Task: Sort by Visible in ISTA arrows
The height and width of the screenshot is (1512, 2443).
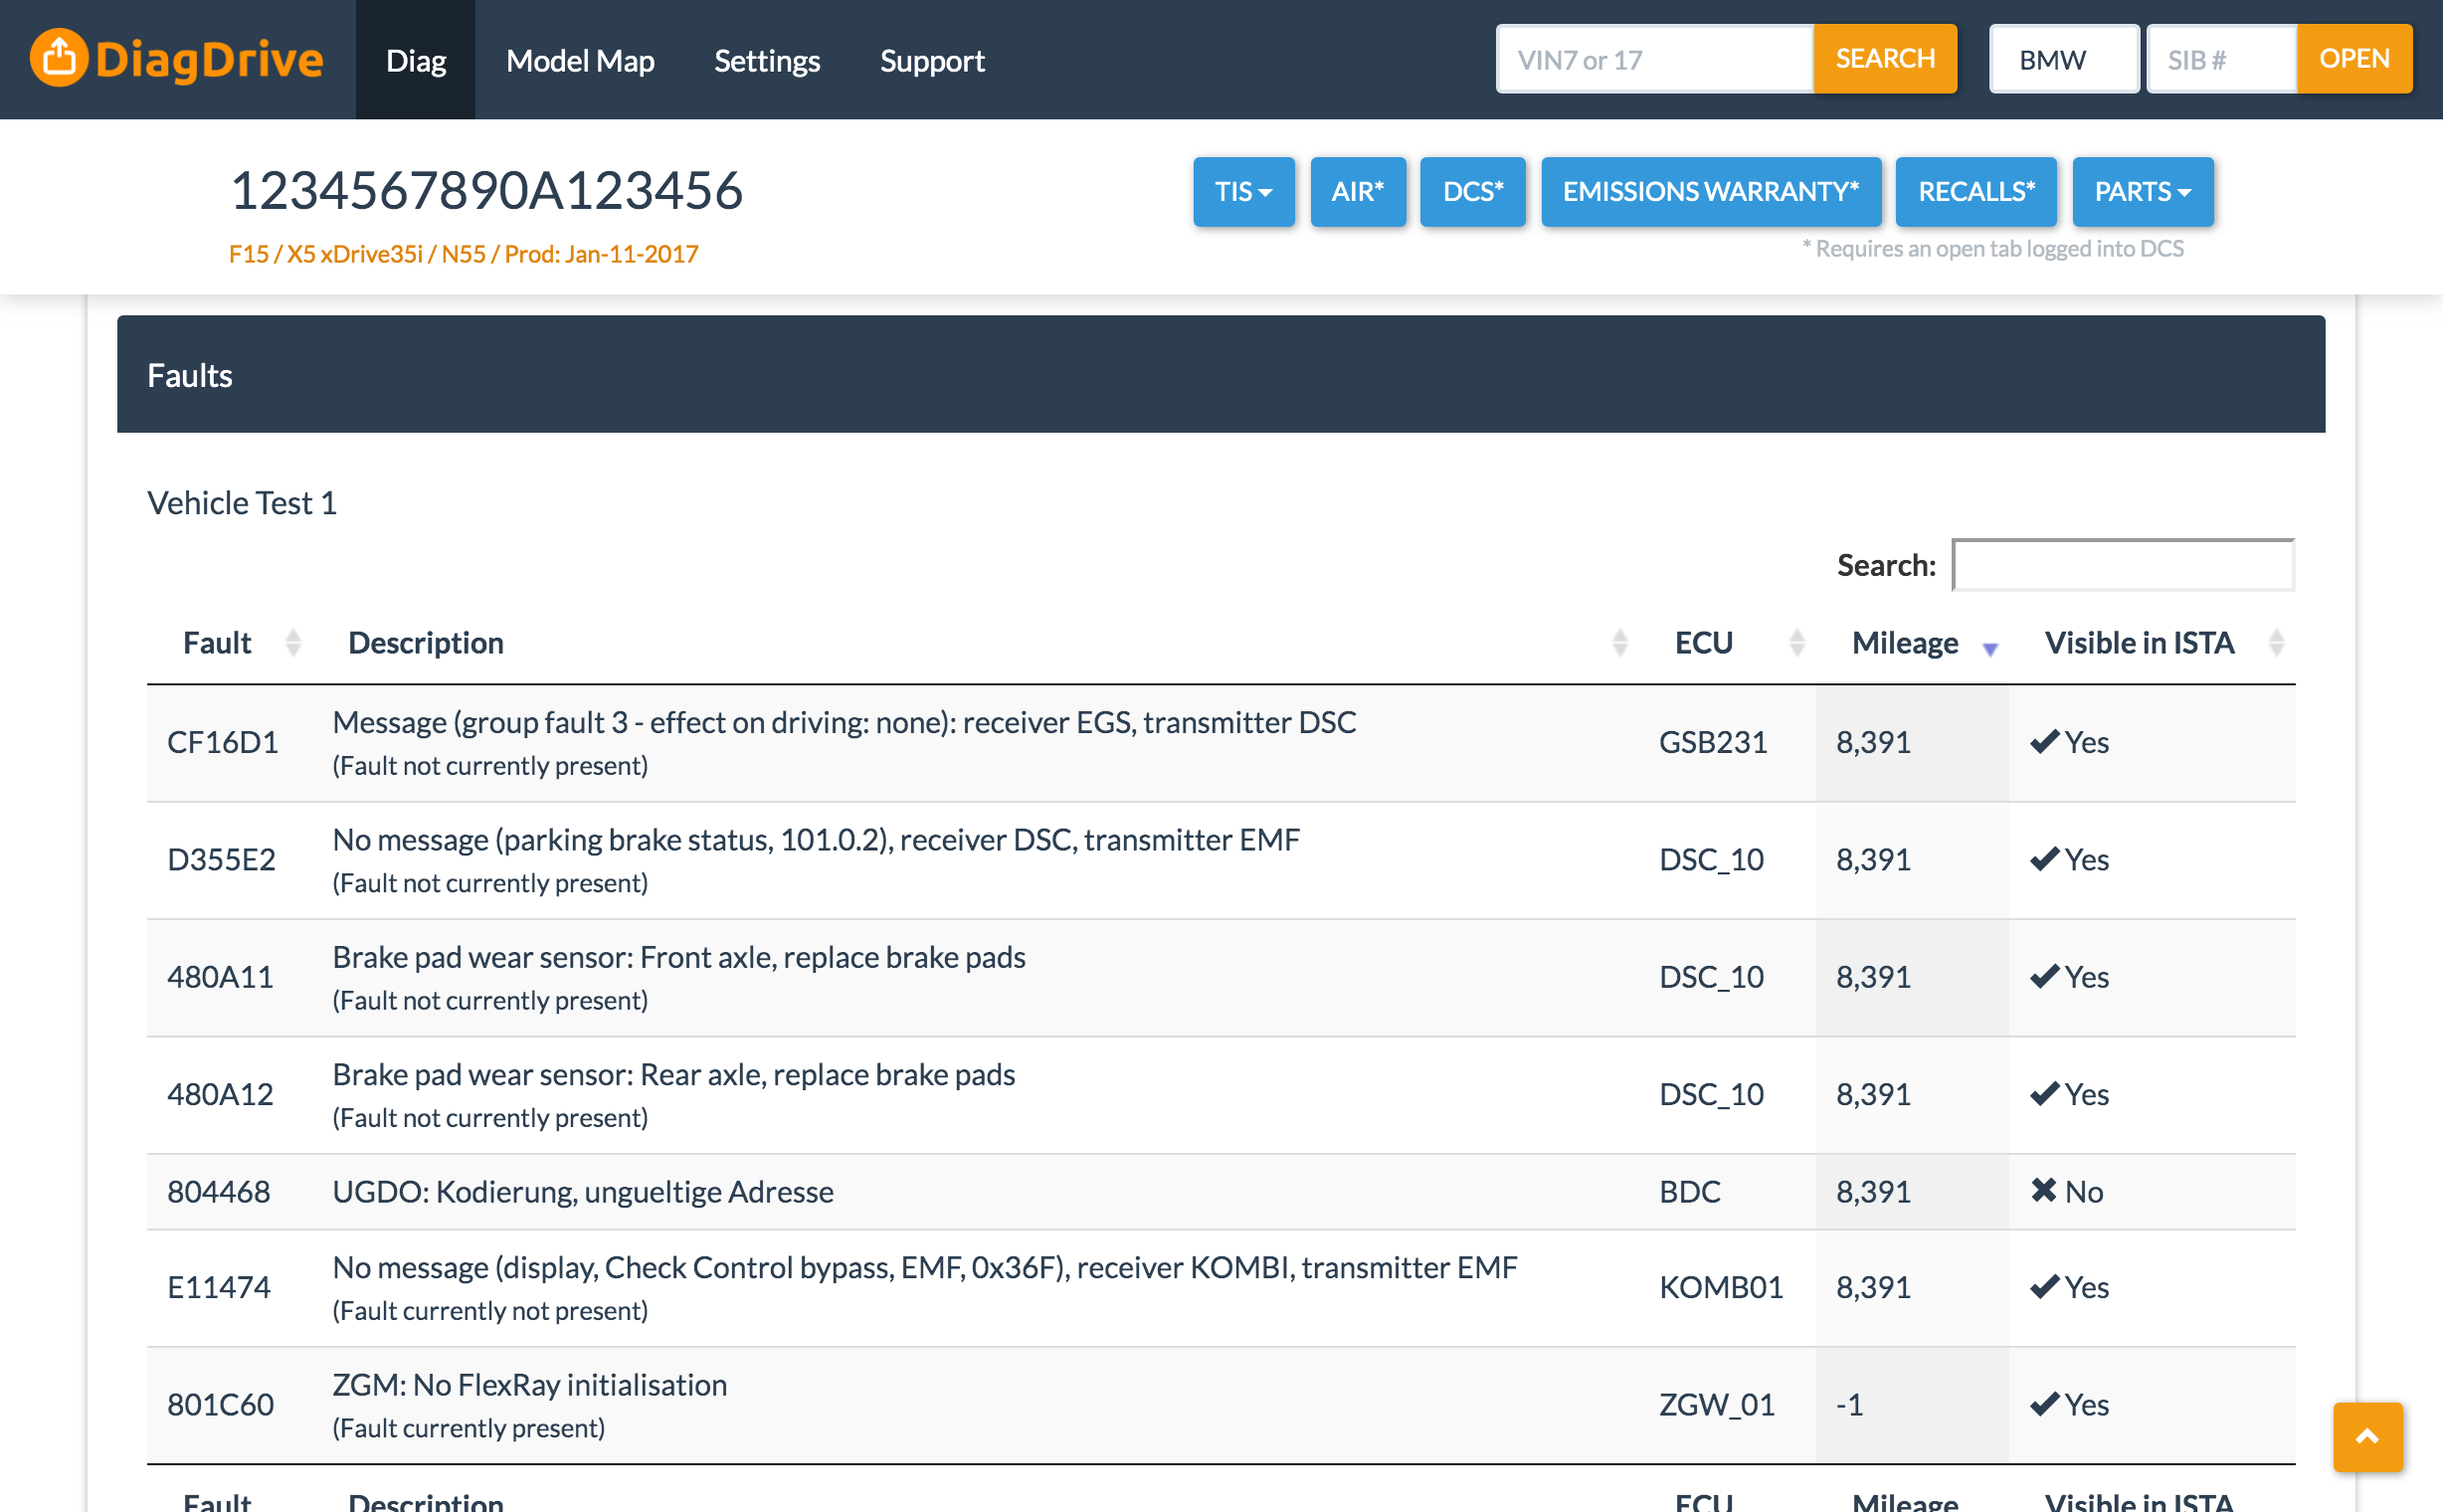Action: pos(2275,642)
